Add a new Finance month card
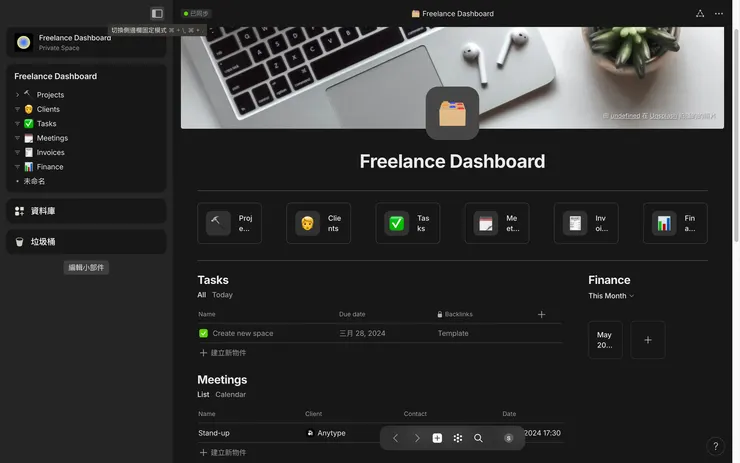Image resolution: width=740 pixels, height=463 pixels. click(x=648, y=340)
